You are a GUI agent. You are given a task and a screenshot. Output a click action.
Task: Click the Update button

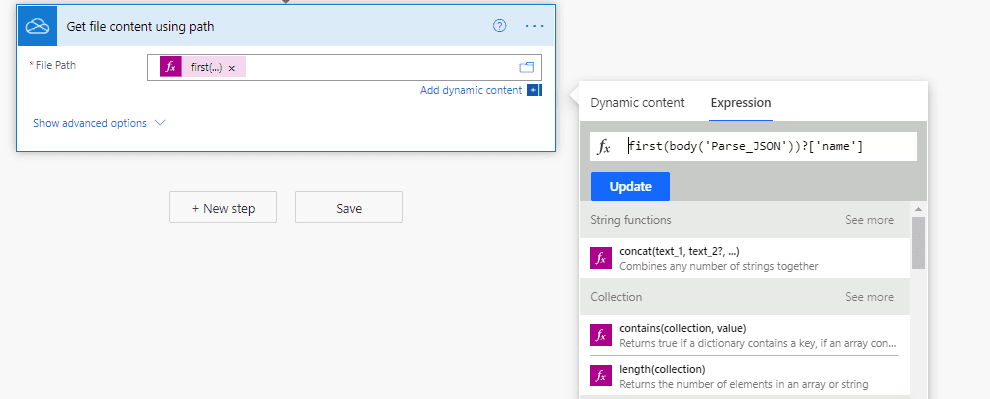coord(630,186)
